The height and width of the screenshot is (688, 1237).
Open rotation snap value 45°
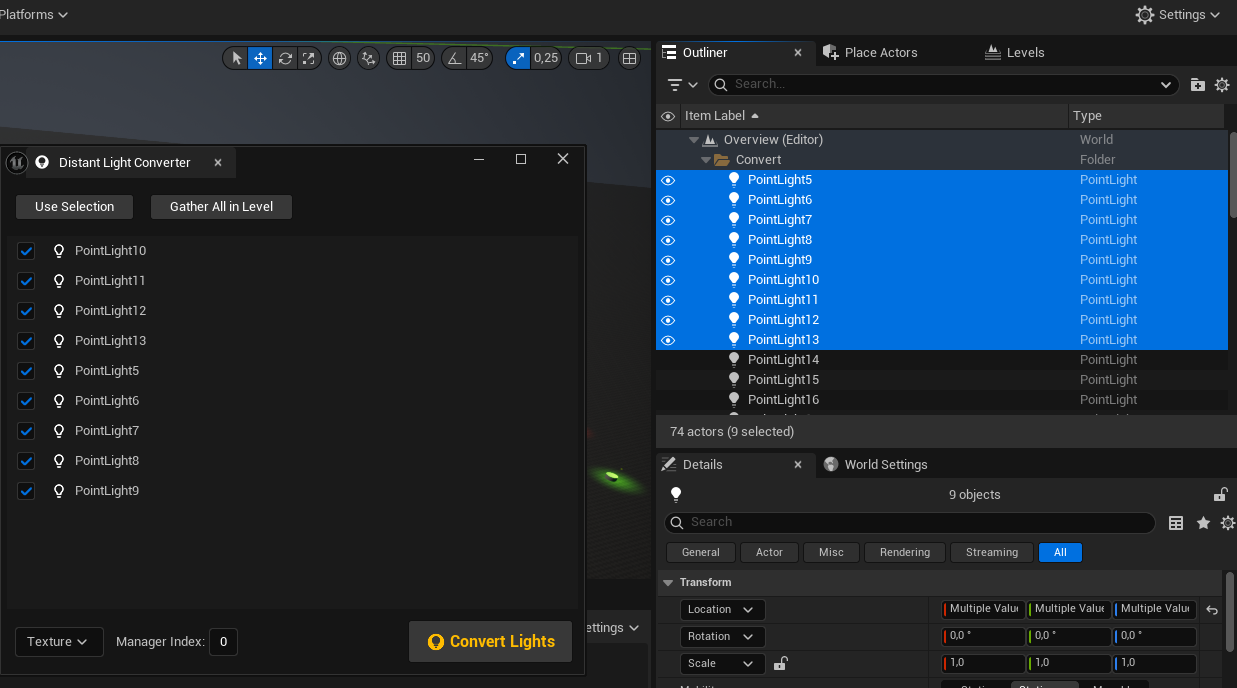(x=480, y=58)
